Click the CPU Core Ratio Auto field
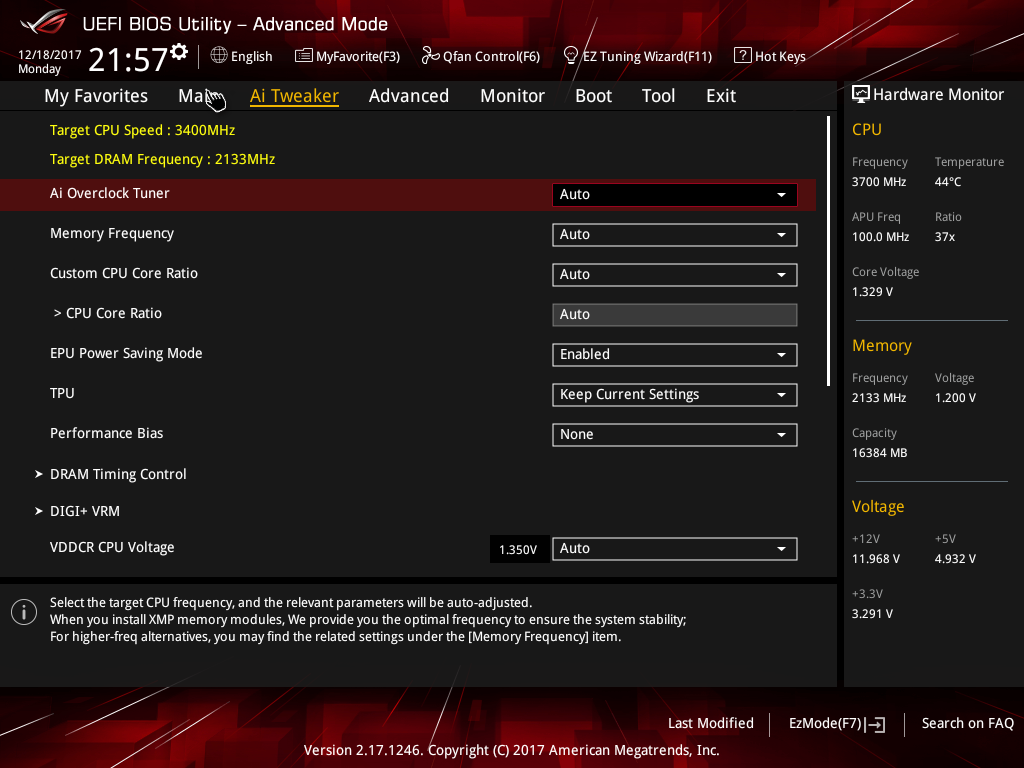This screenshot has width=1024, height=768. [675, 315]
